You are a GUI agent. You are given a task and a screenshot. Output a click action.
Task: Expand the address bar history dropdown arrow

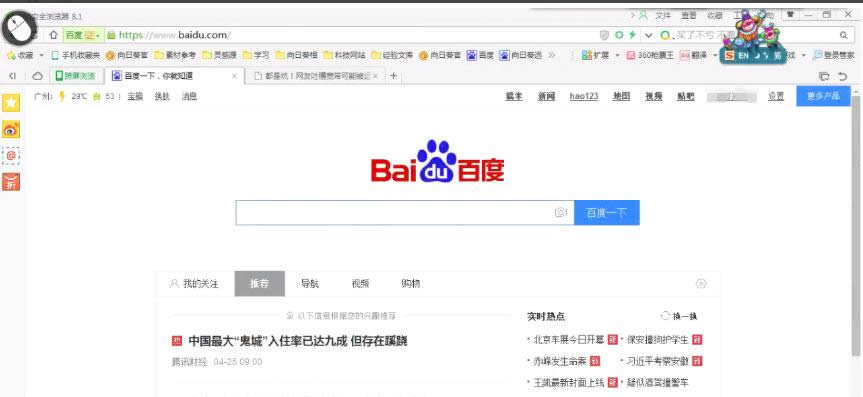(x=648, y=35)
